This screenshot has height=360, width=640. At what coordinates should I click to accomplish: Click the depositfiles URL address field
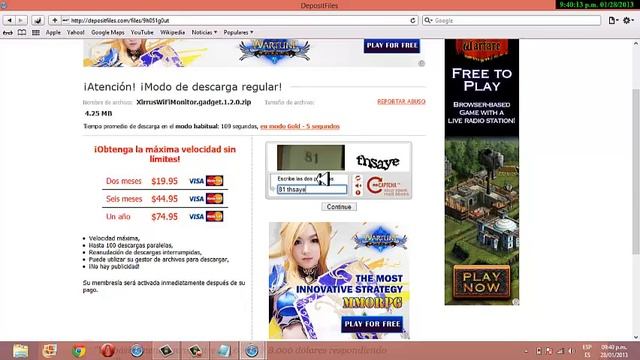coord(239,20)
